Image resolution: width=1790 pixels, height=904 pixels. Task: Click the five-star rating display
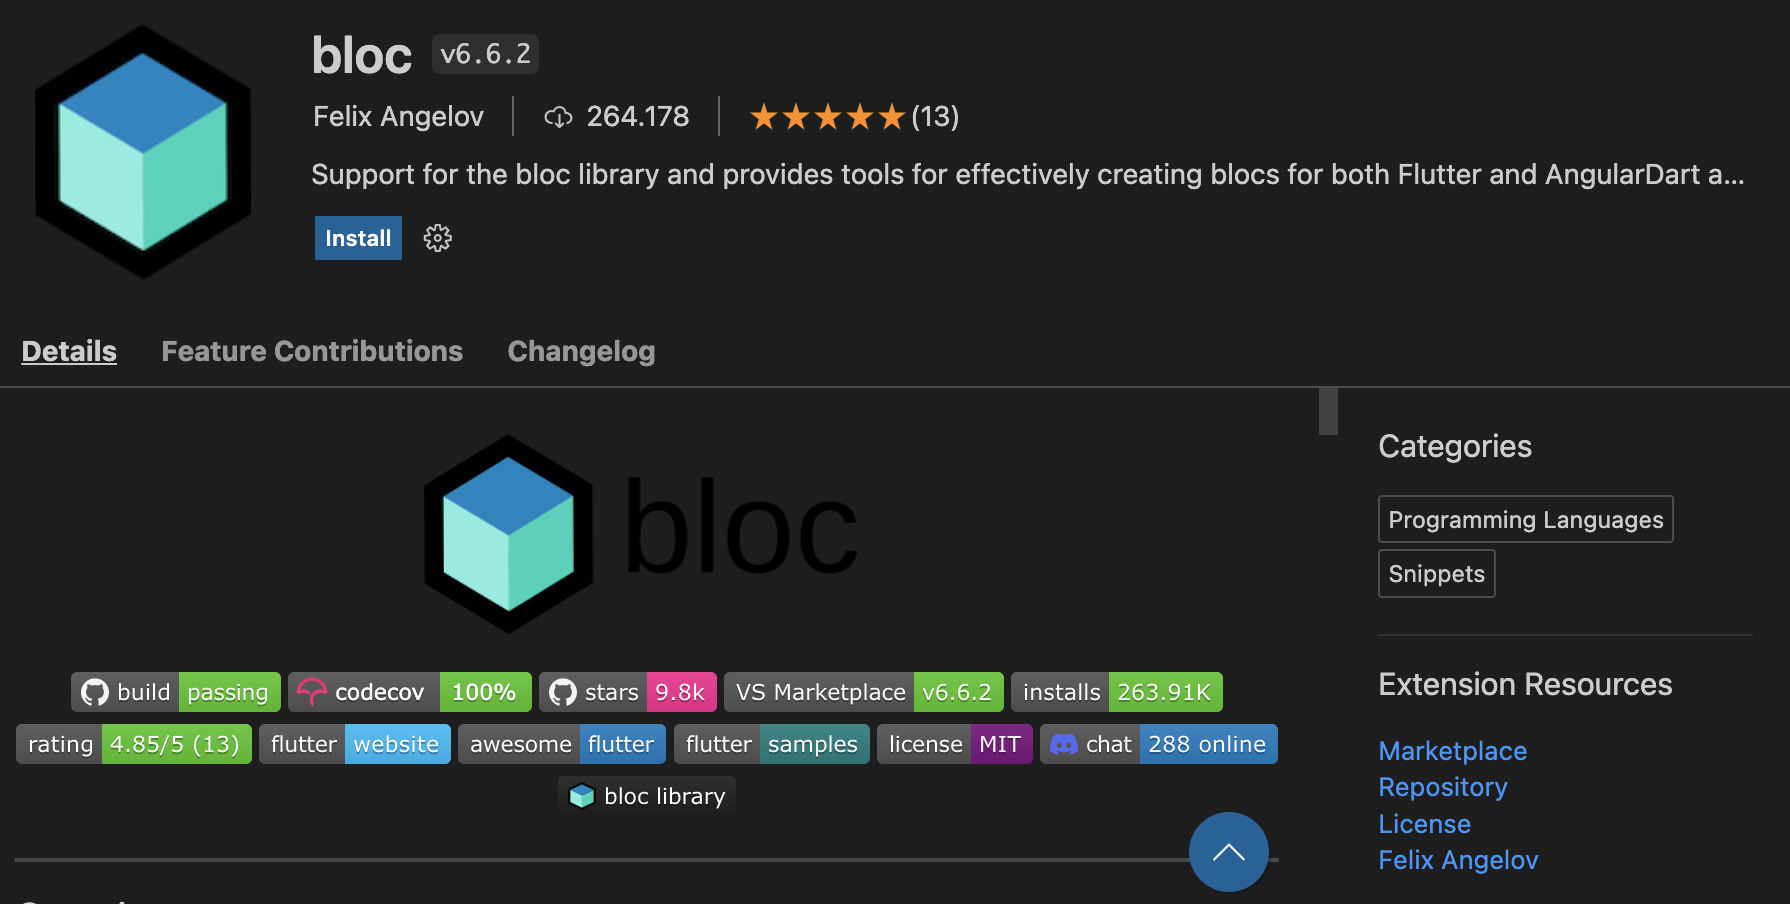[826, 116]
